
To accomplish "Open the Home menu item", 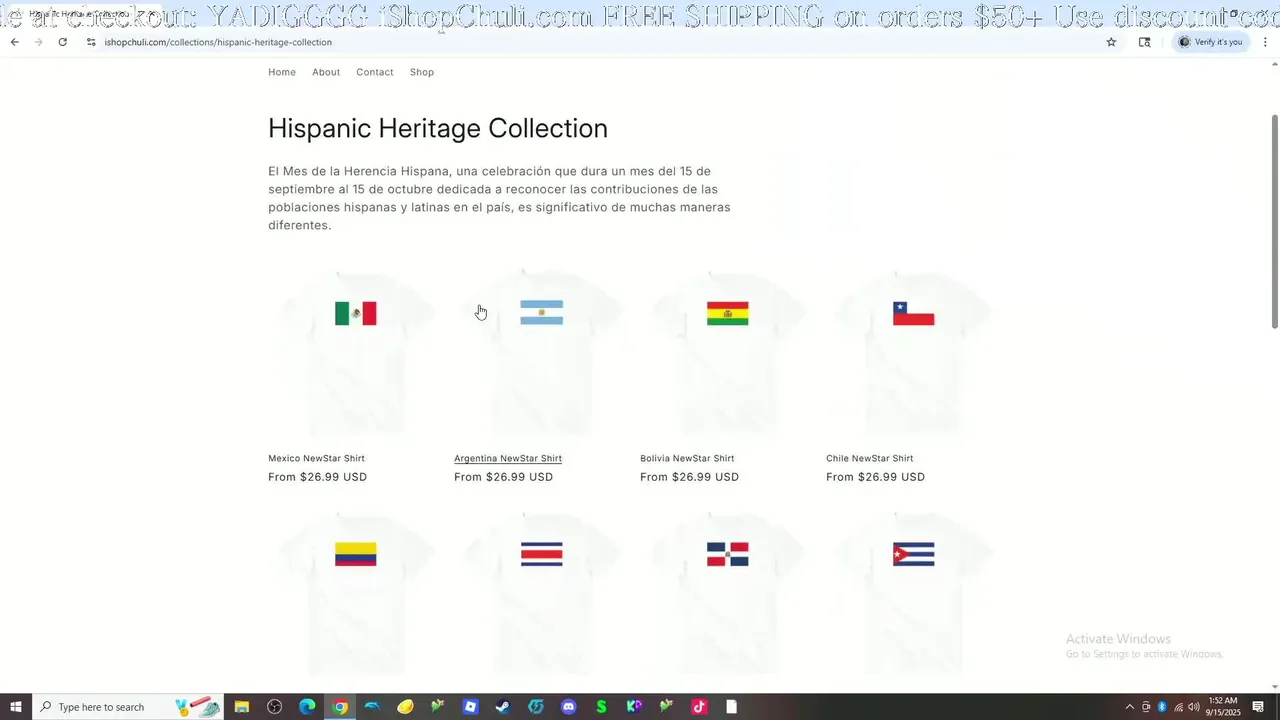I will tap(282, 72).
